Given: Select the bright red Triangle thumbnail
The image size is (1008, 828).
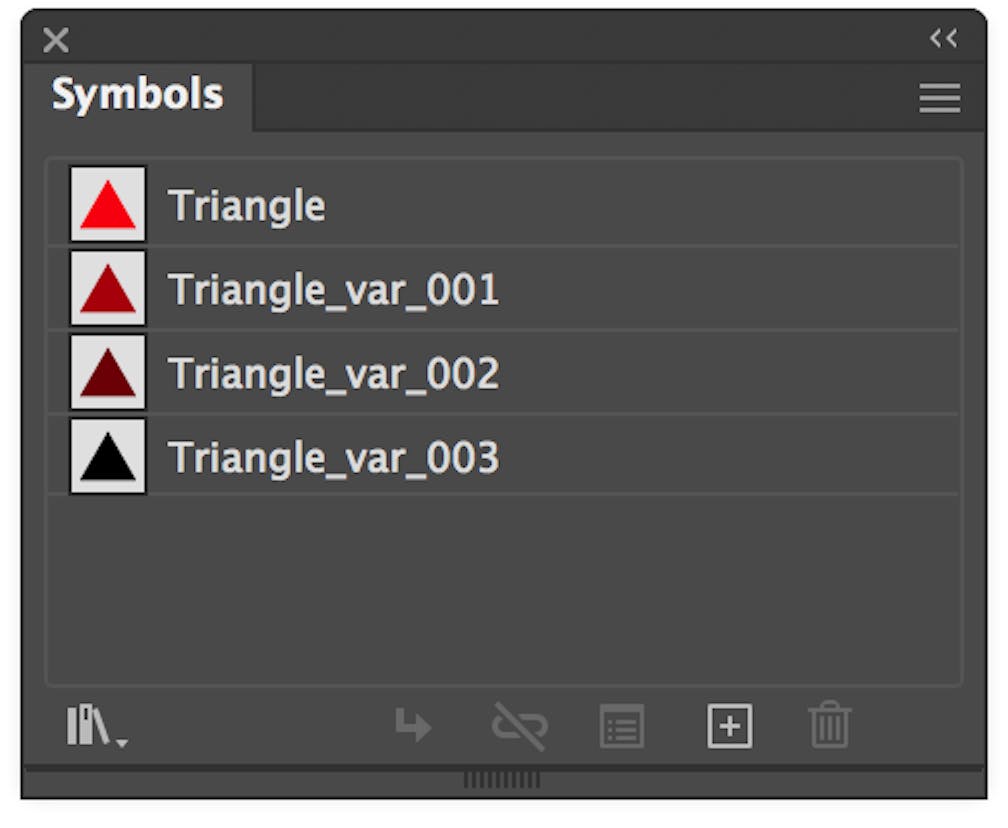Looking at the screenshot, I should click(108, 205).
